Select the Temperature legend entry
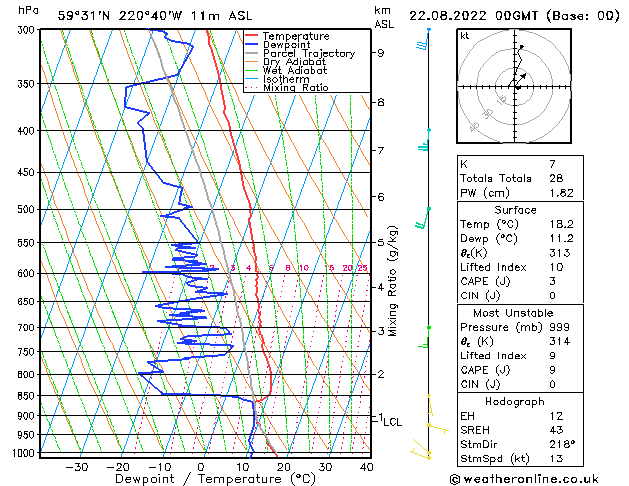Image resolution: width=629 pixels, height=486 pixels. pos(296,36)
